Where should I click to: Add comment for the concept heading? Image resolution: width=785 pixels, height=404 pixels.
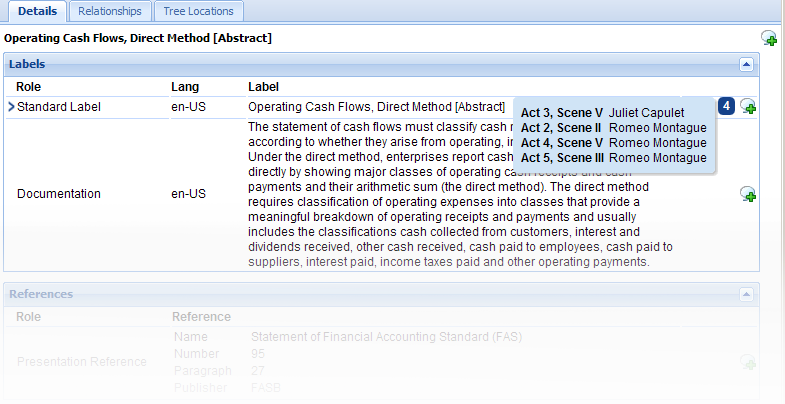click(x=769, y=38)
